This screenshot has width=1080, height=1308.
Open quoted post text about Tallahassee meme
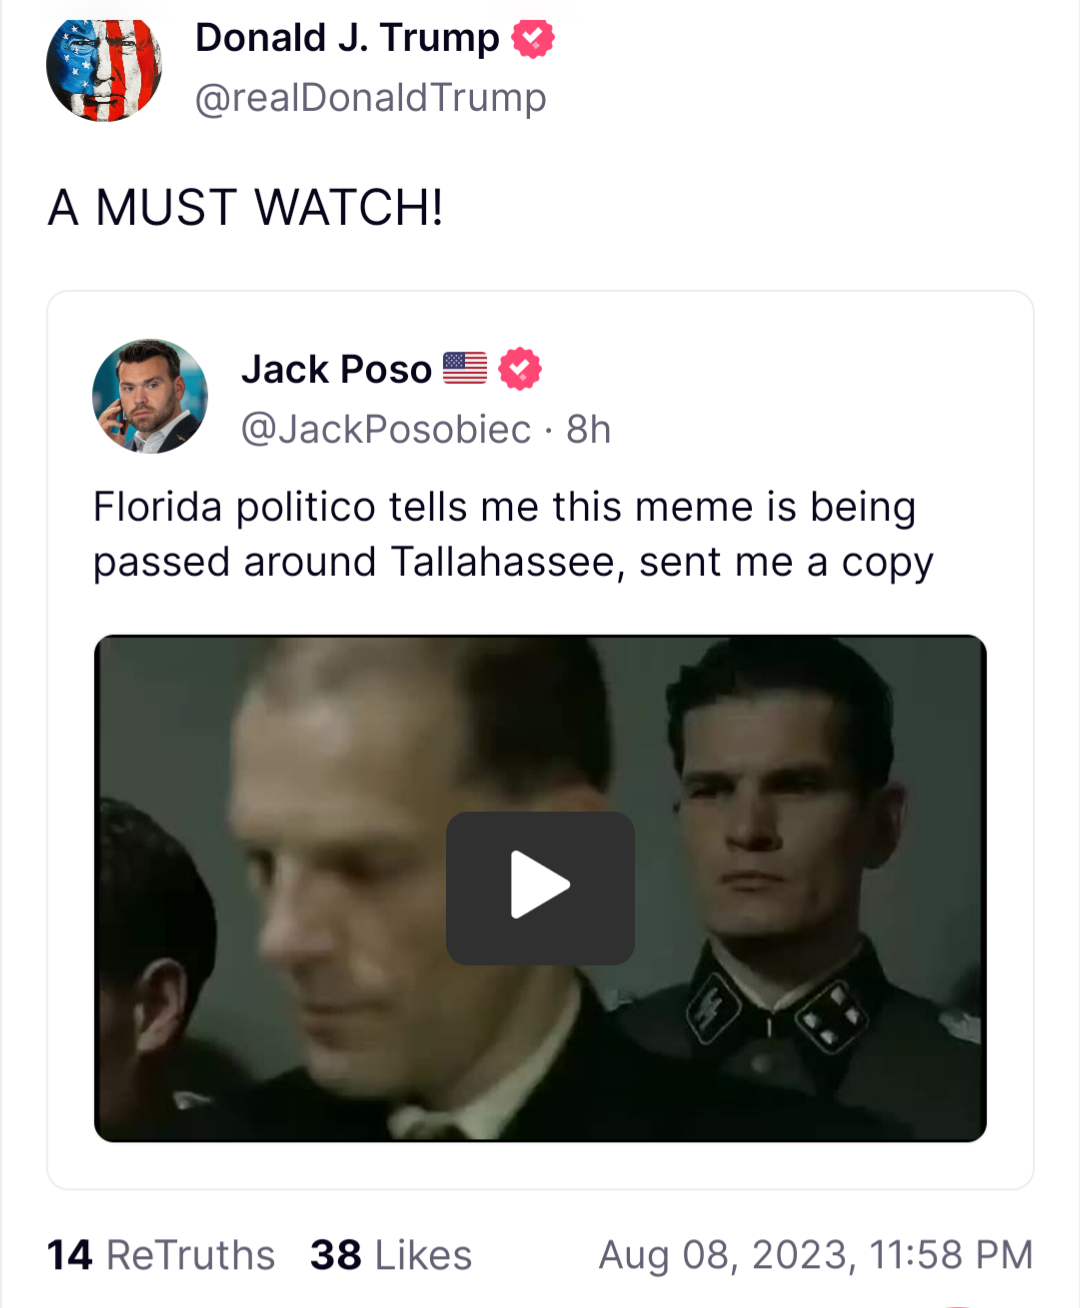click(513, 534)
